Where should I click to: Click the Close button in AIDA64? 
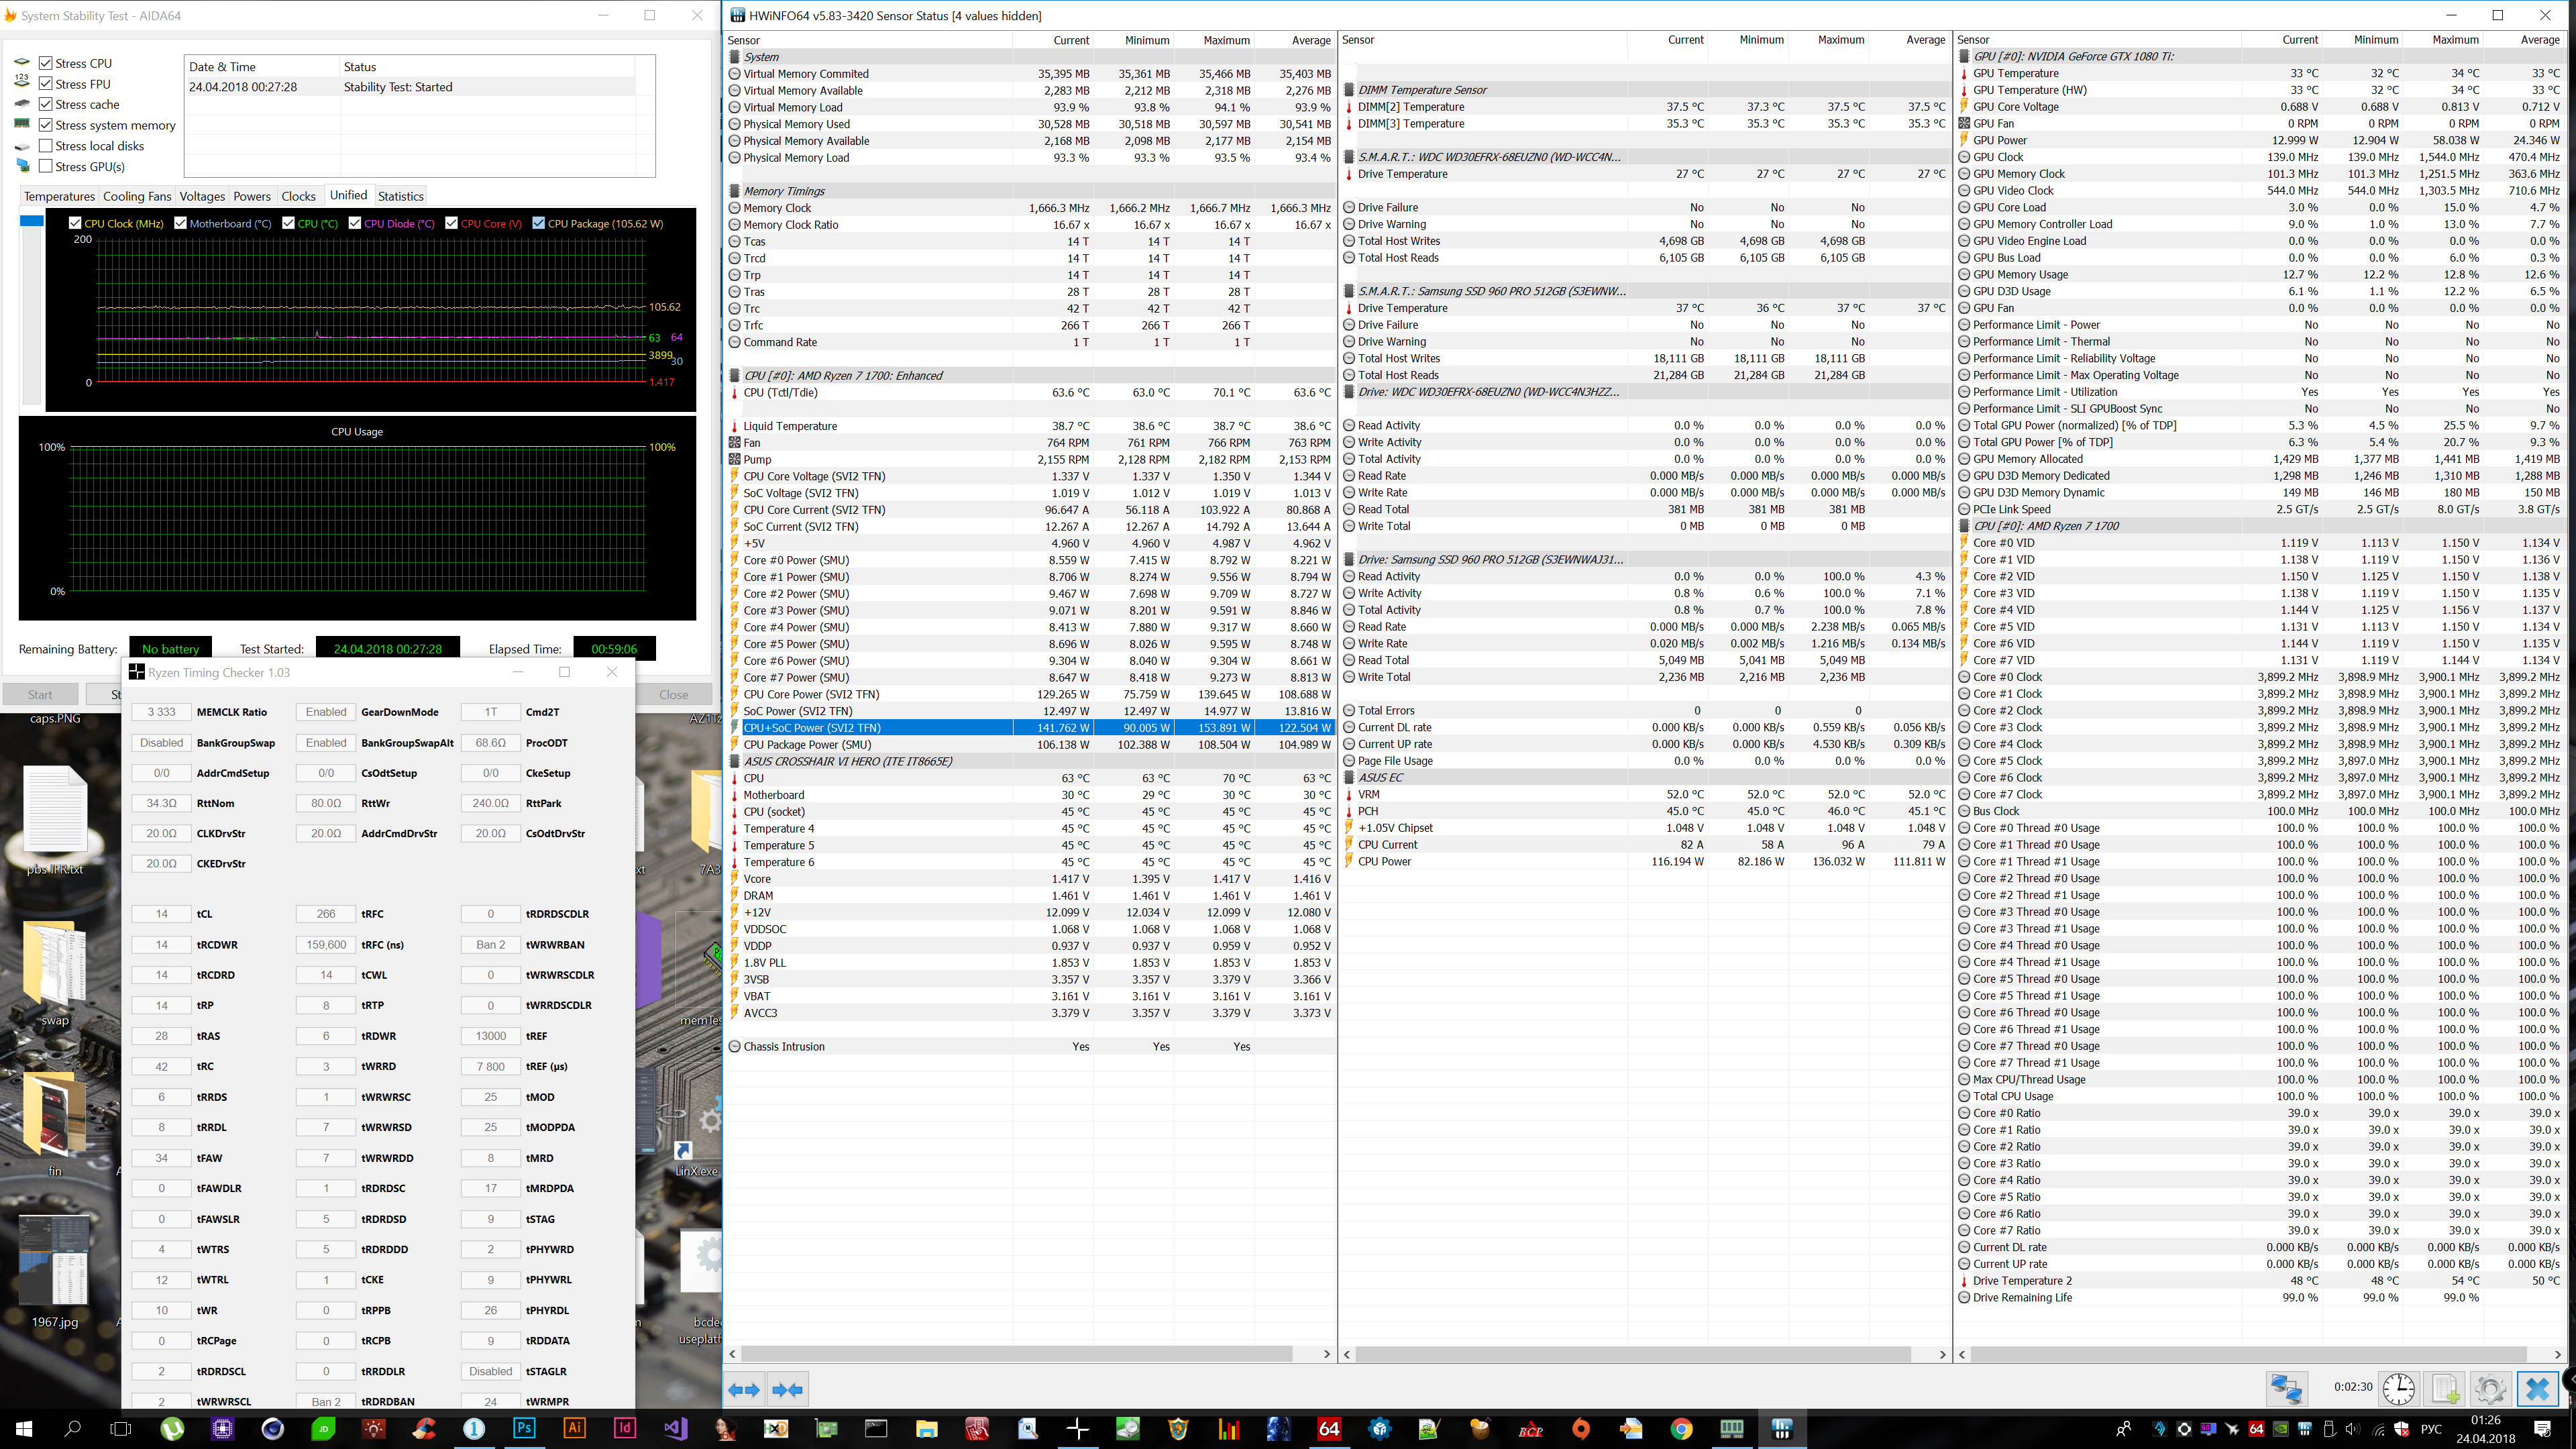click(x=673, y=694)
